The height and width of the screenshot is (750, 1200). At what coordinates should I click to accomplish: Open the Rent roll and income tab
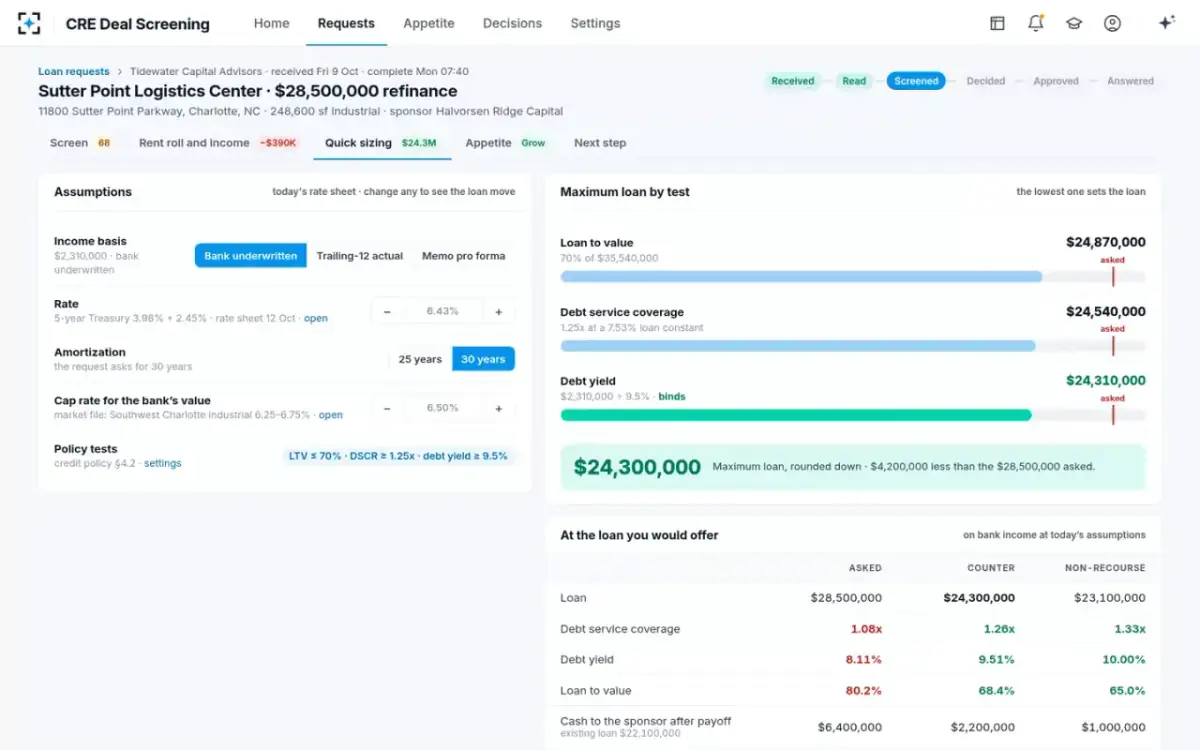coord(218,143)
